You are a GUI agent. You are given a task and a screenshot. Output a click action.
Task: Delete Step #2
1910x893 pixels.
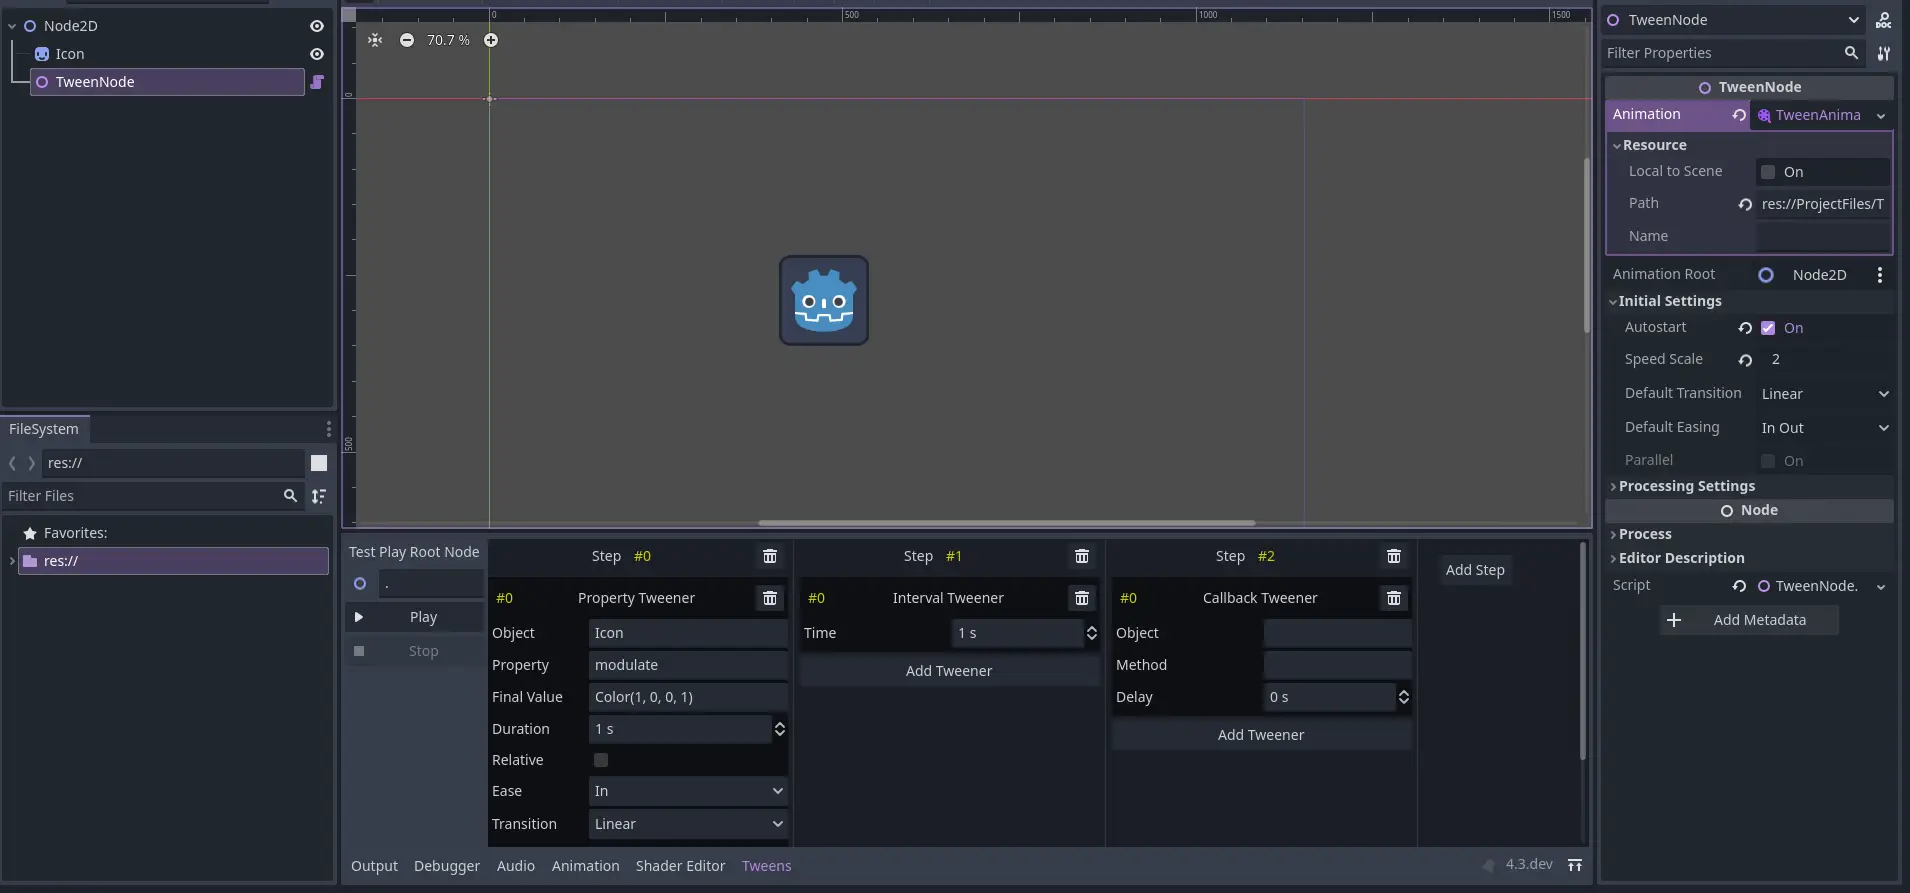(x=1394, y=556)
